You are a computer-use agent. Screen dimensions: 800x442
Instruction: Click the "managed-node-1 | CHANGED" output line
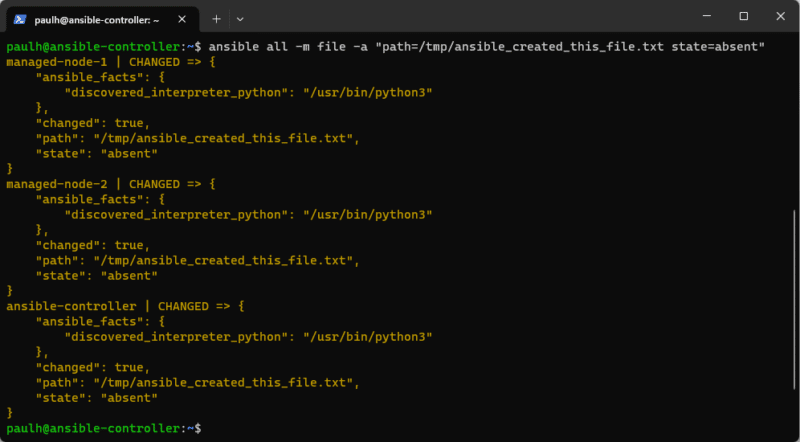(x=110, y=62)
